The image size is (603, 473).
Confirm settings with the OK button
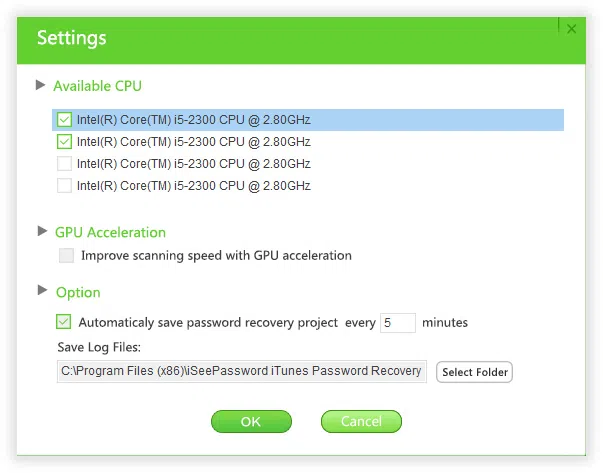point(250,421)
